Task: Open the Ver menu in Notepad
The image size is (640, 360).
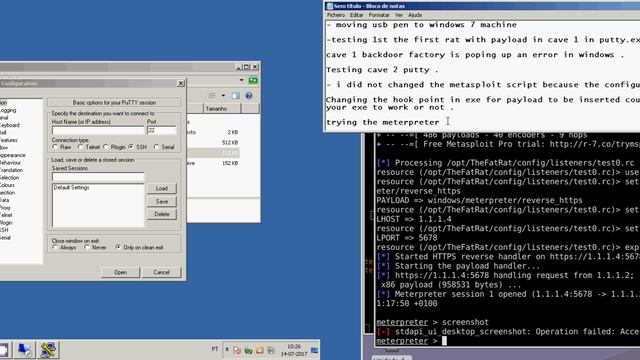Action: (x=399, y=15)
